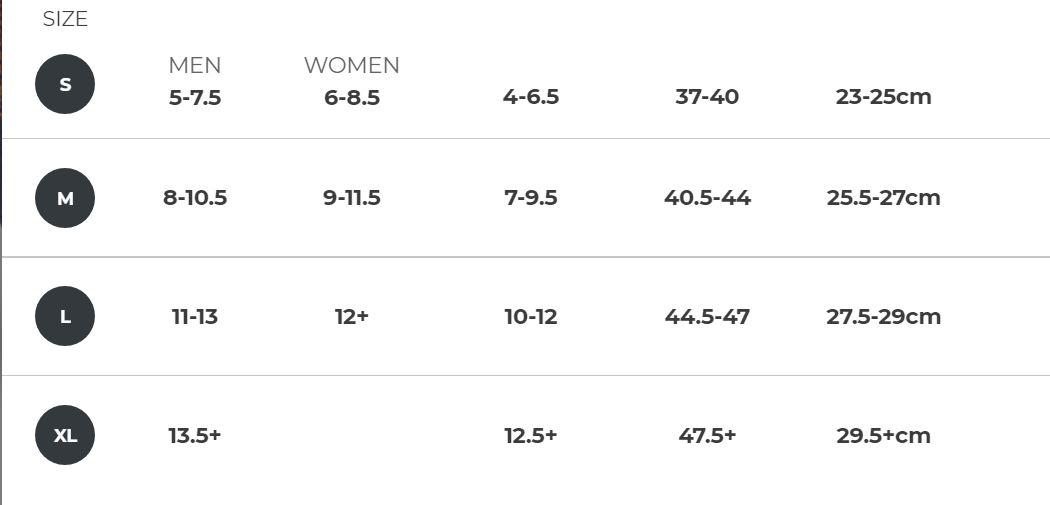Click the 29.5+cm length value
This screenshot has width=1050, height=505.
(883, 435)
